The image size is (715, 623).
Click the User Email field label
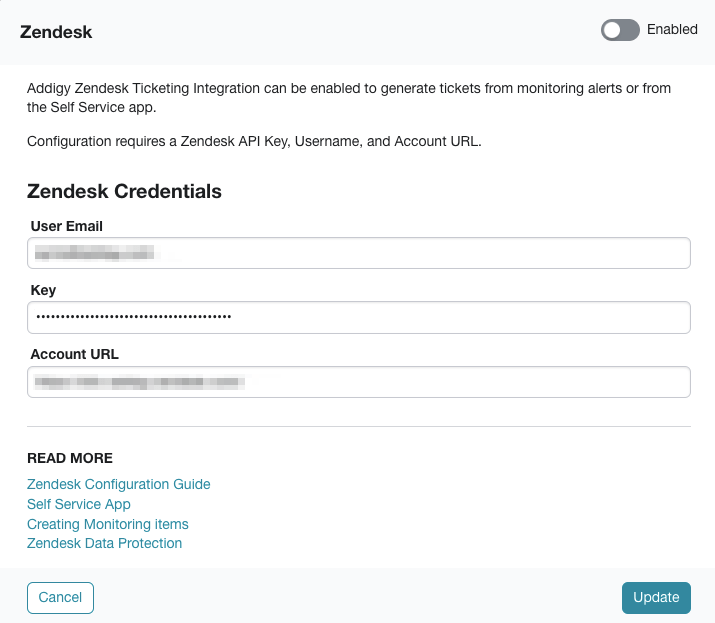click(67, 226)
